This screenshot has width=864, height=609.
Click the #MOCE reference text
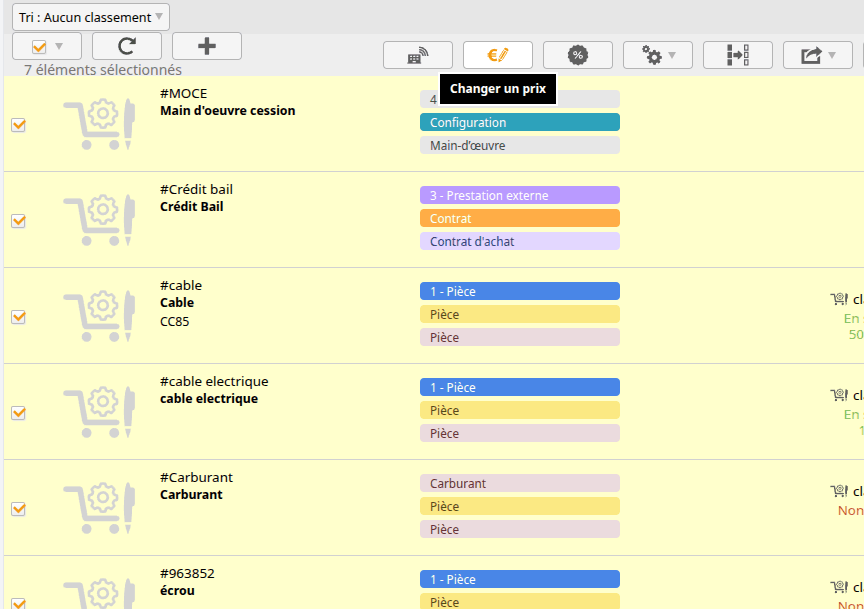183,94
